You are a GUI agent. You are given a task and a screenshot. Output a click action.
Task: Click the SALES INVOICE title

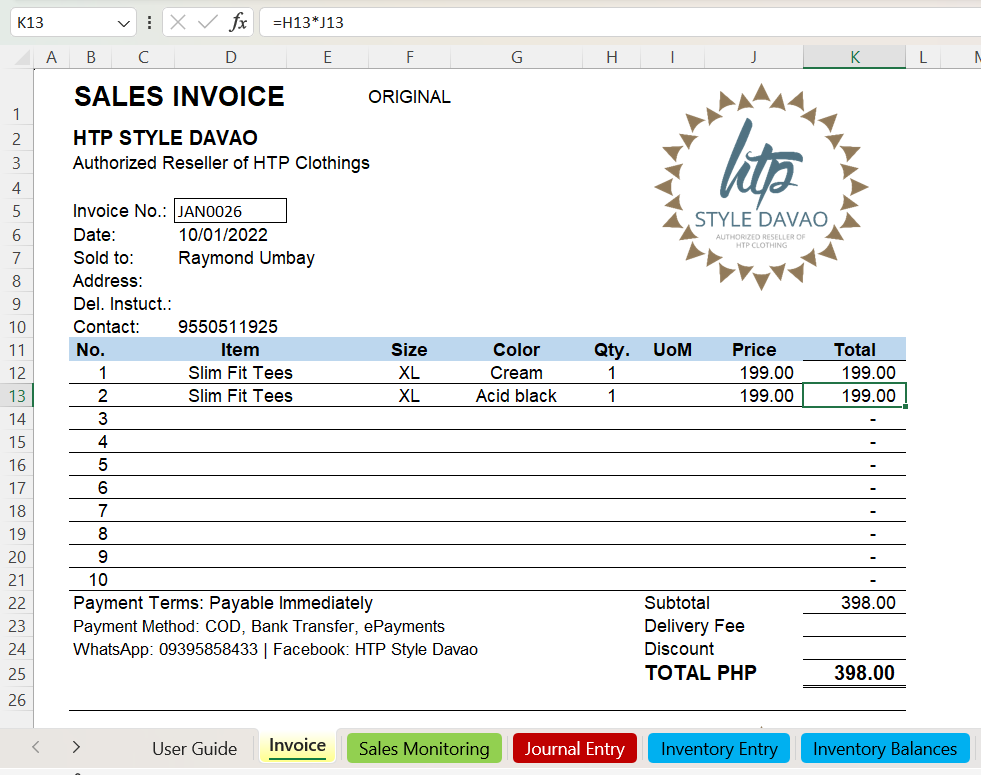(x=179, y=97)
